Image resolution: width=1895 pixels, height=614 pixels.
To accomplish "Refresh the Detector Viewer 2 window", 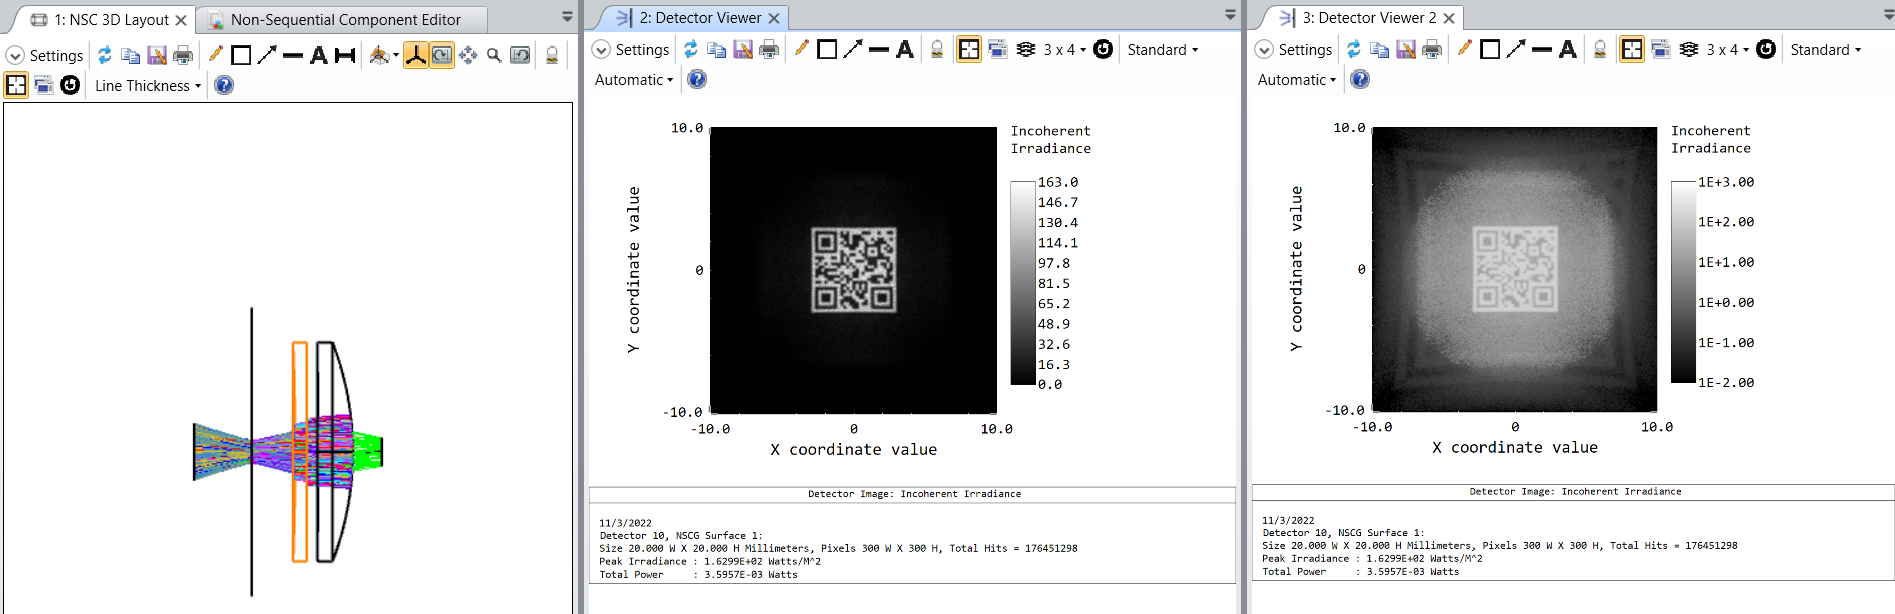I will point(1354,49).
